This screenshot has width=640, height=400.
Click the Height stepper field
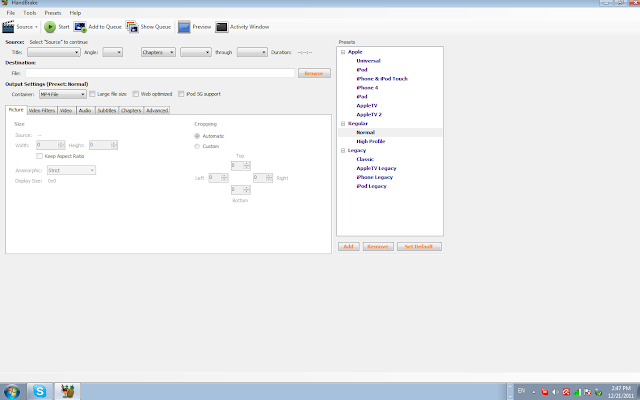point(103,145)
